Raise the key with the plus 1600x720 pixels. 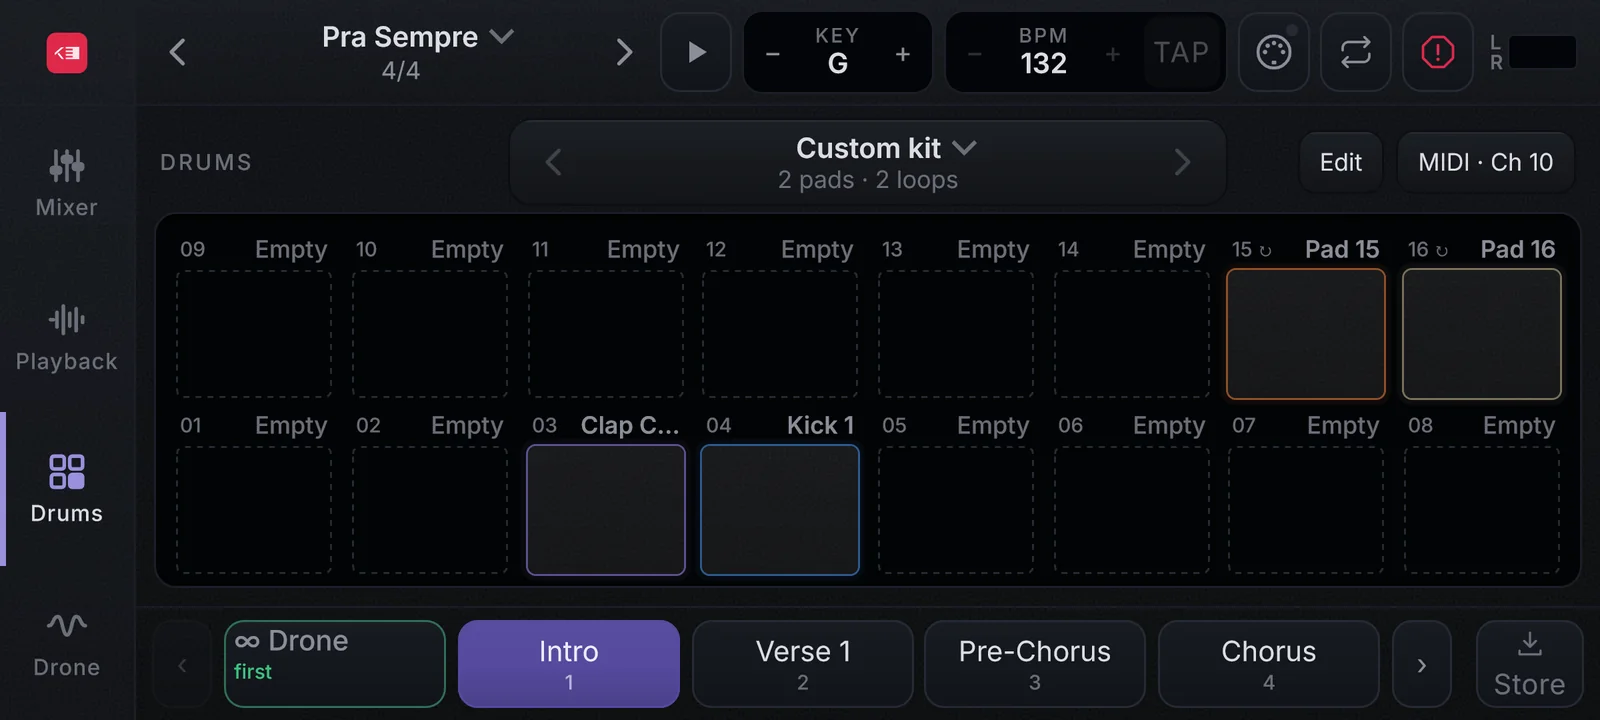[x=903, y=54]
